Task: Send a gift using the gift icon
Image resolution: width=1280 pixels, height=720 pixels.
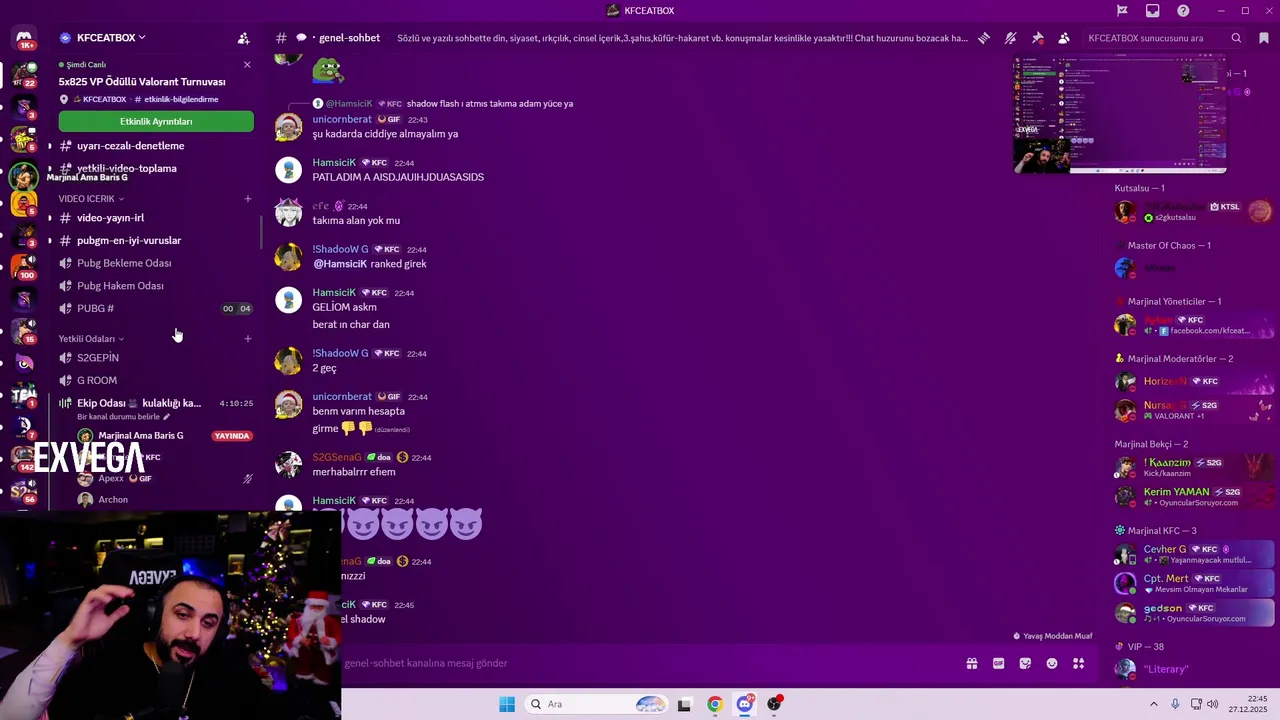Action: click(x=971, y=663)
